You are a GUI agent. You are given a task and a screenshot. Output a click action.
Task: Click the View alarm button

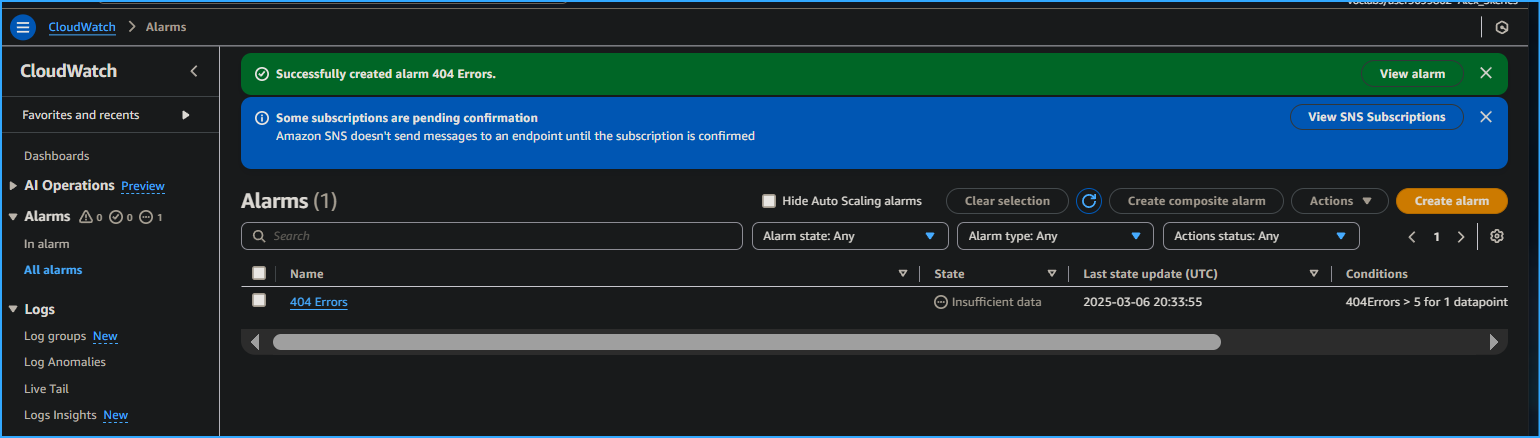tap(1412, 74)
